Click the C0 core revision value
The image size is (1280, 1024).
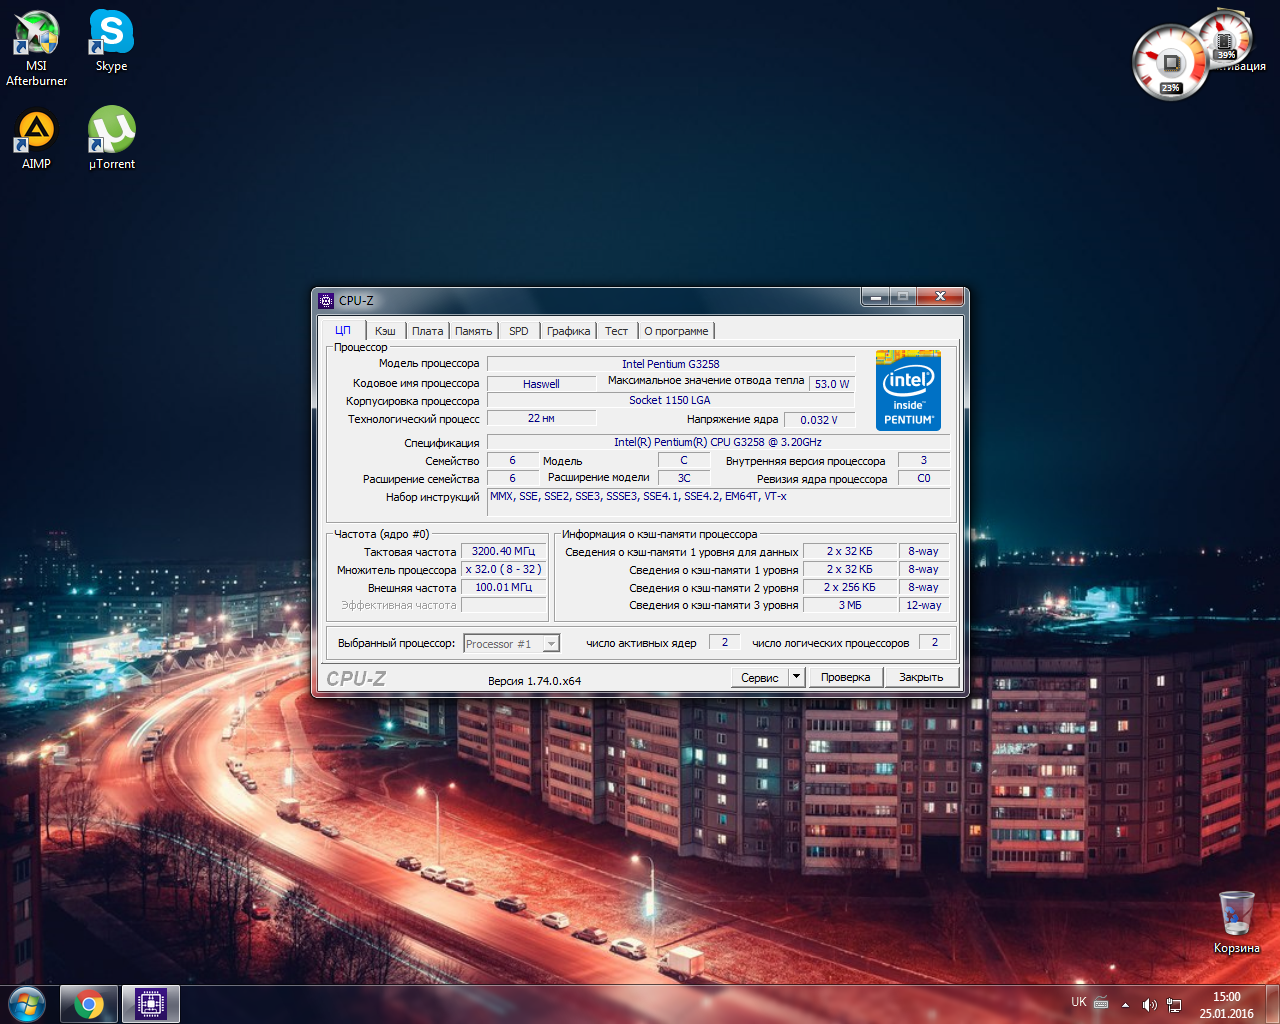pos(924,478)
